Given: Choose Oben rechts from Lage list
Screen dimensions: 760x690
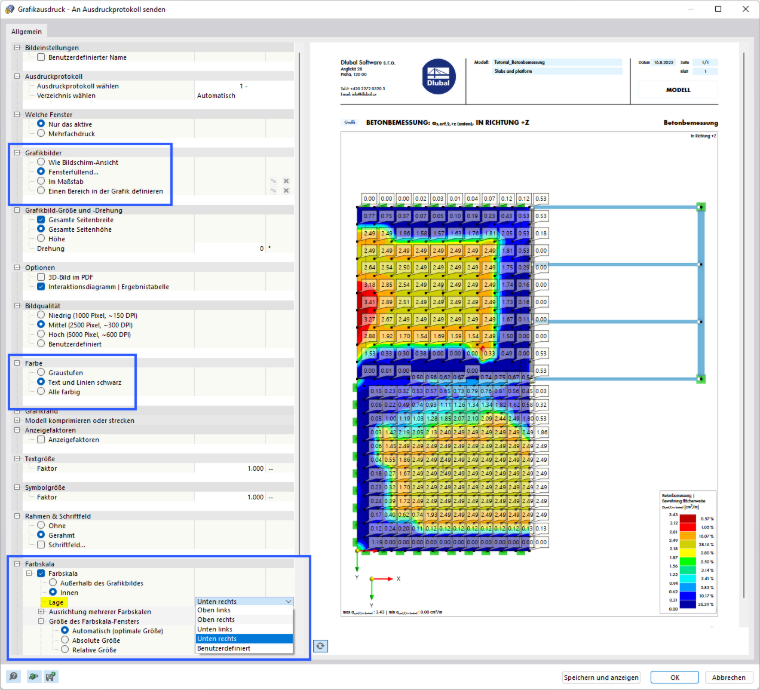Looking at the screenshot, I should coord(244,620).
